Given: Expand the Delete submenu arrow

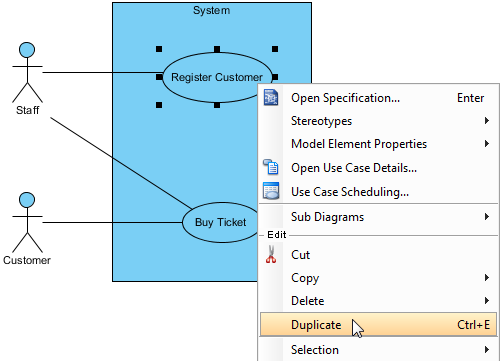Looking at the screenshot, I should [487, 301].
